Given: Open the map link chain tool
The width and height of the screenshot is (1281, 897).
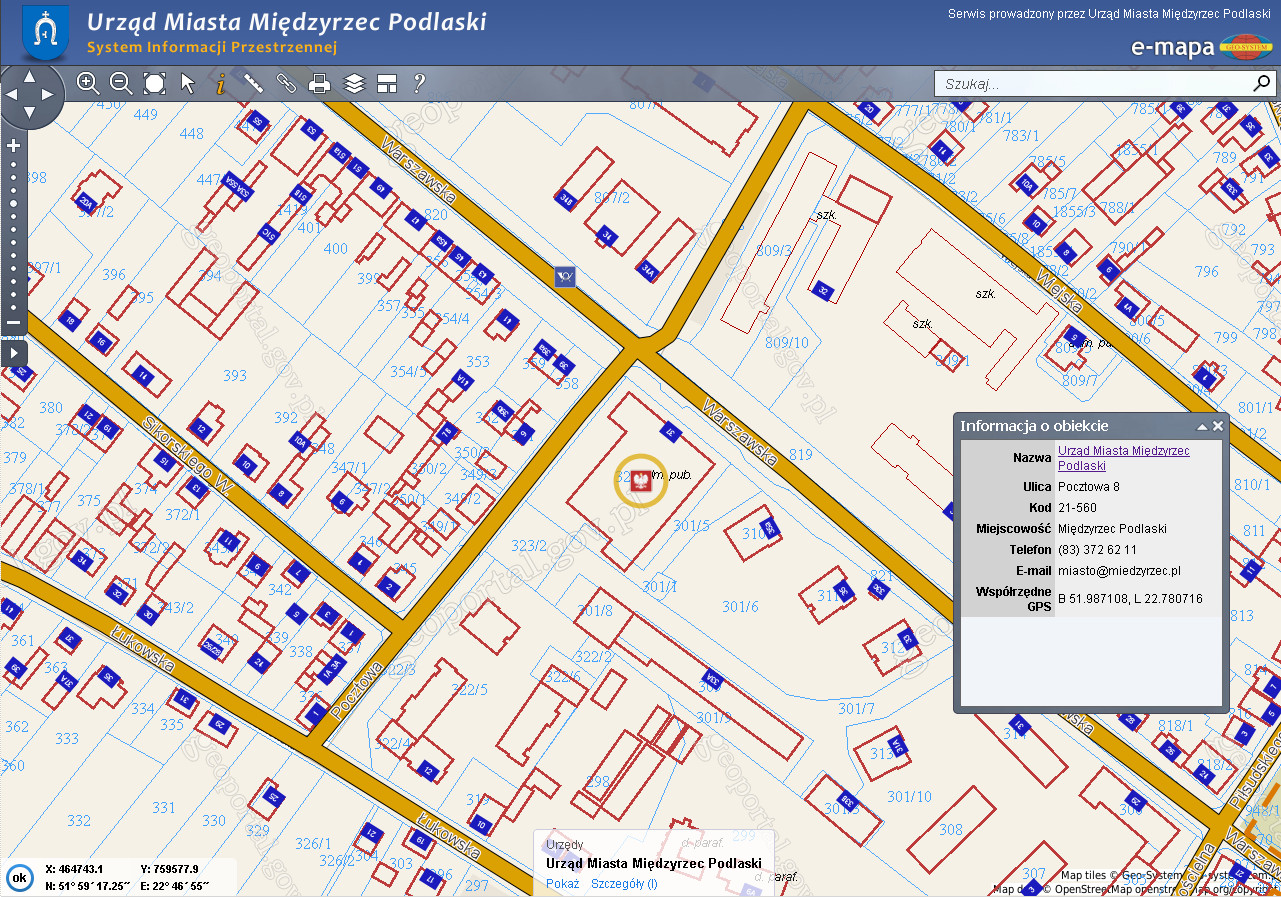Looking at the screenshot, I should coord(287,83).
